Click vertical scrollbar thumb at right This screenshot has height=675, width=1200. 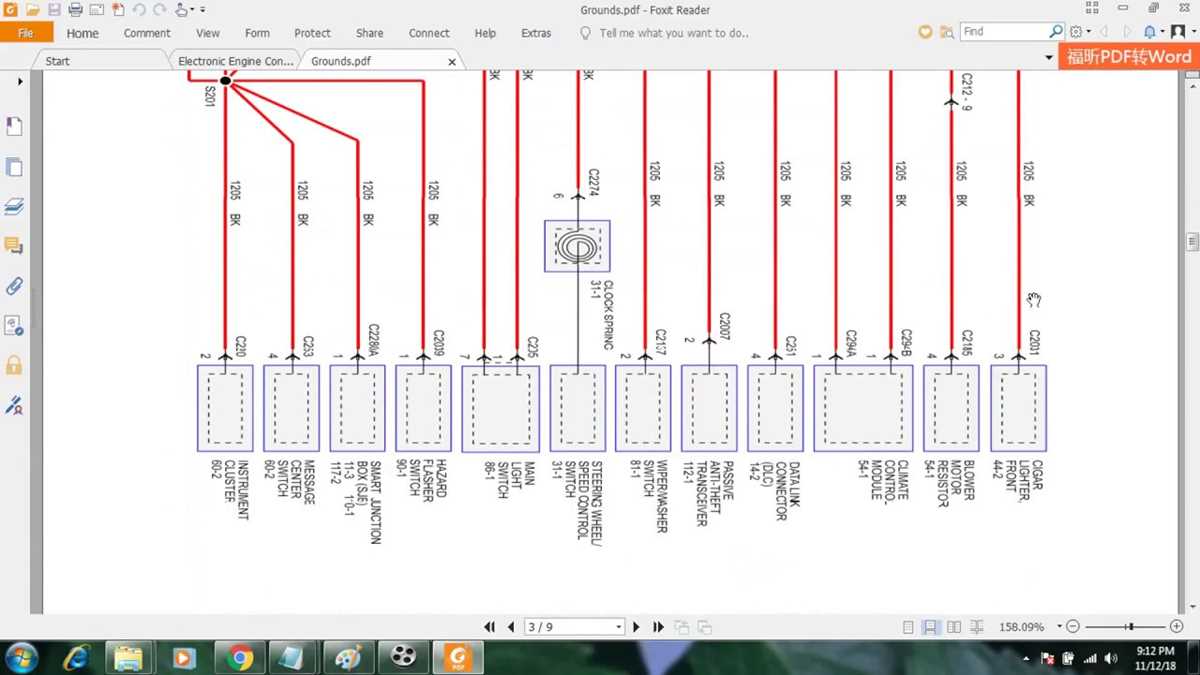click(x=1192, y=241)
